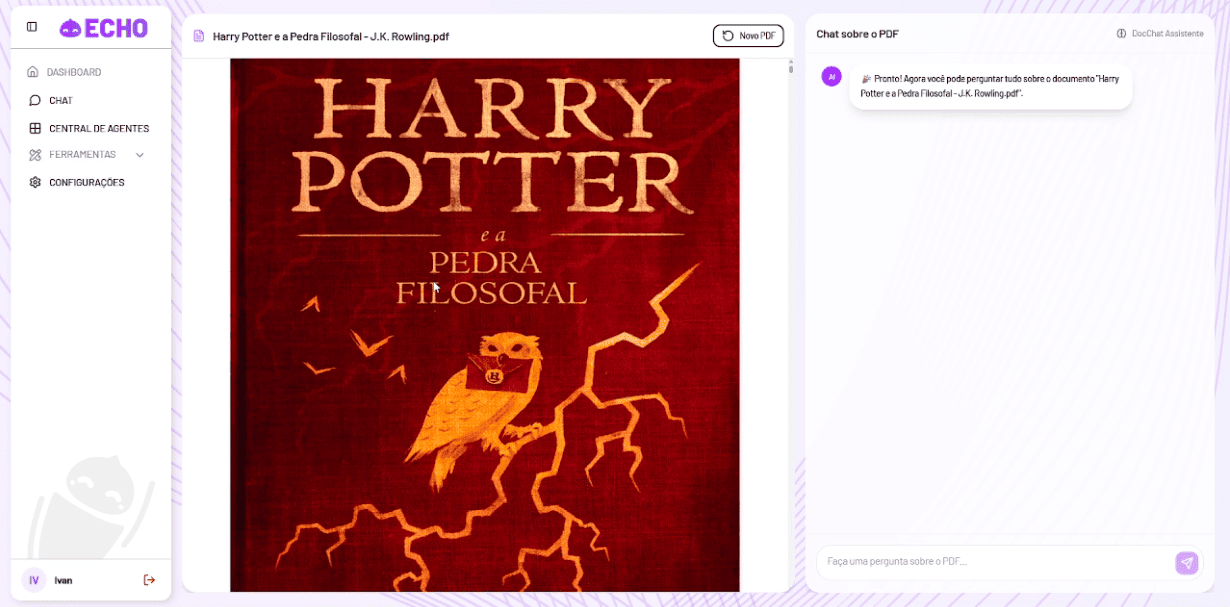Click the Harry Potter cover page

[x=485, y=325]
